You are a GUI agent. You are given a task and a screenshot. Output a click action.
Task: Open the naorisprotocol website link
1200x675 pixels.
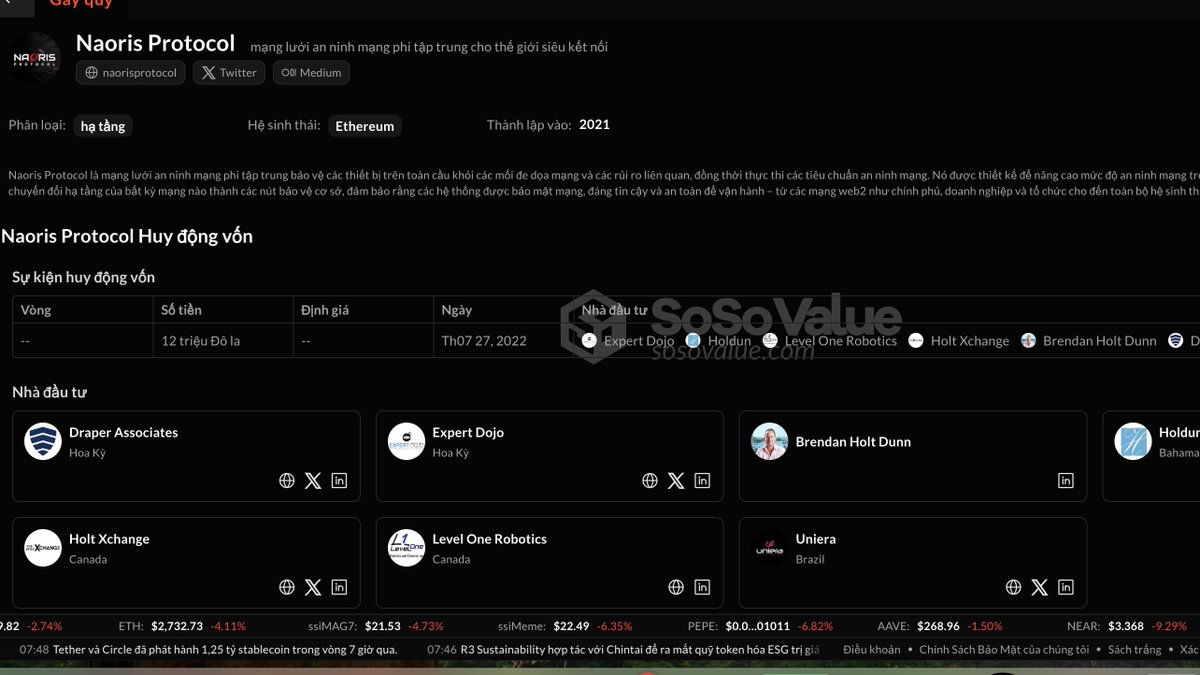click(131, 72)
